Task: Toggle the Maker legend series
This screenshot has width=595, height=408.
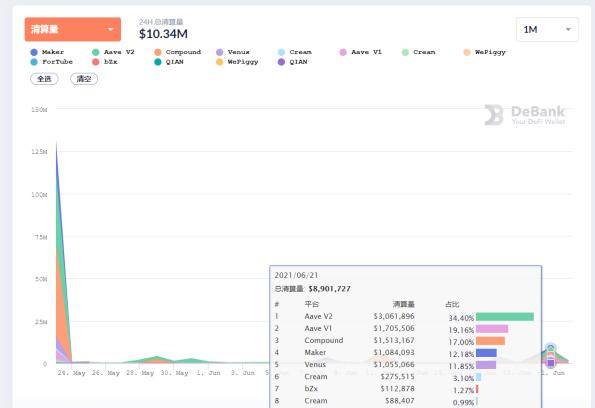Action: (47, 52)
